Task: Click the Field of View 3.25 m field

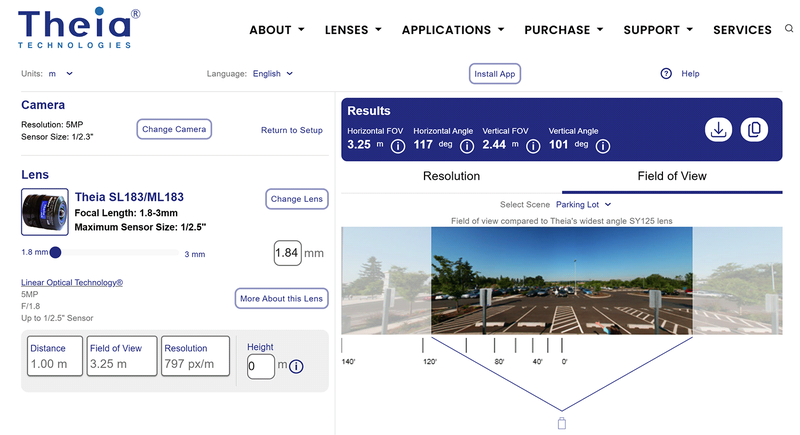Action: point(122,356)
